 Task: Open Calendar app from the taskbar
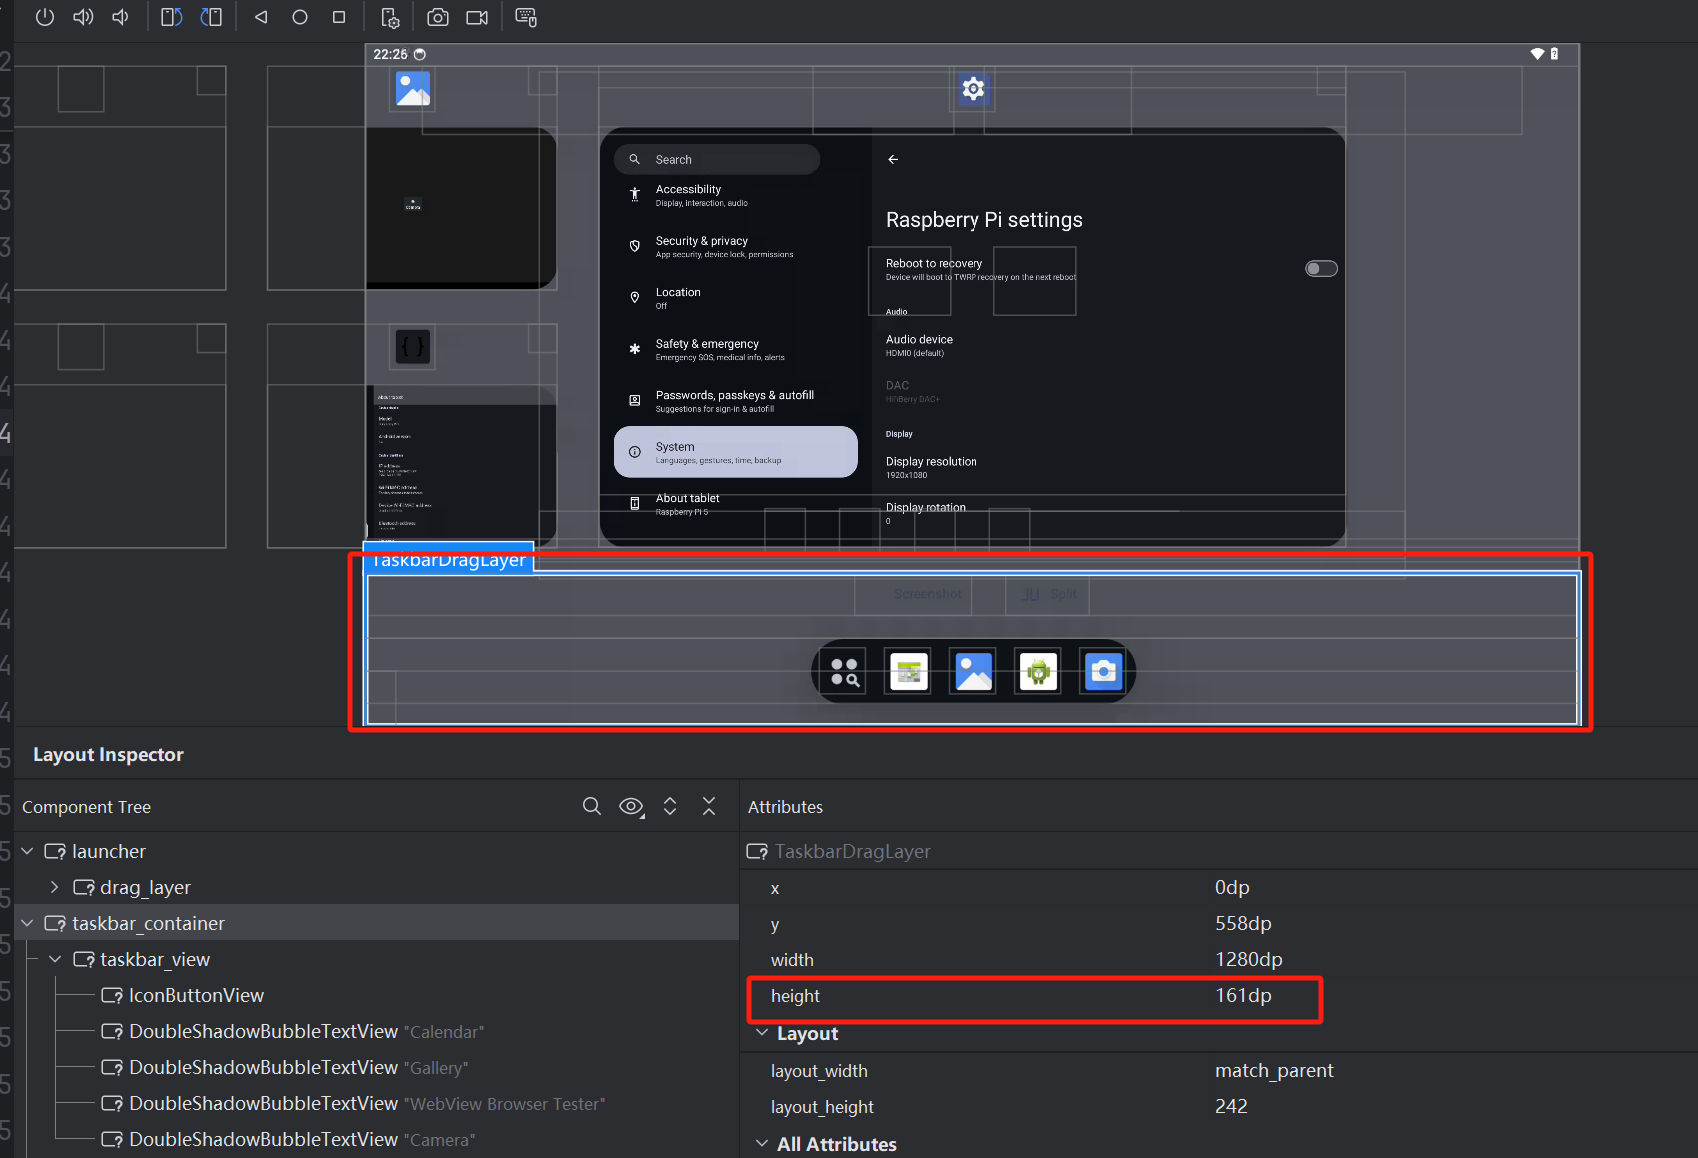tap(909, 672)
